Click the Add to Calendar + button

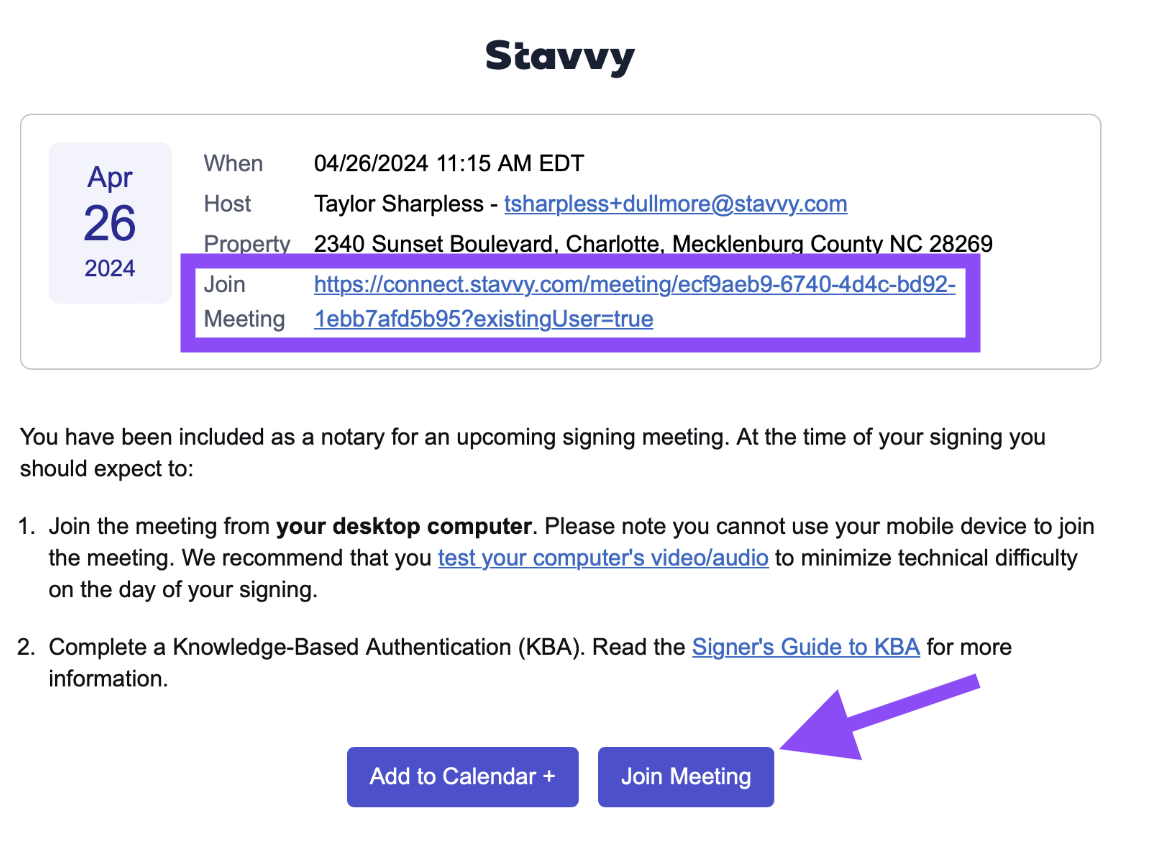[x=463, y=777]
